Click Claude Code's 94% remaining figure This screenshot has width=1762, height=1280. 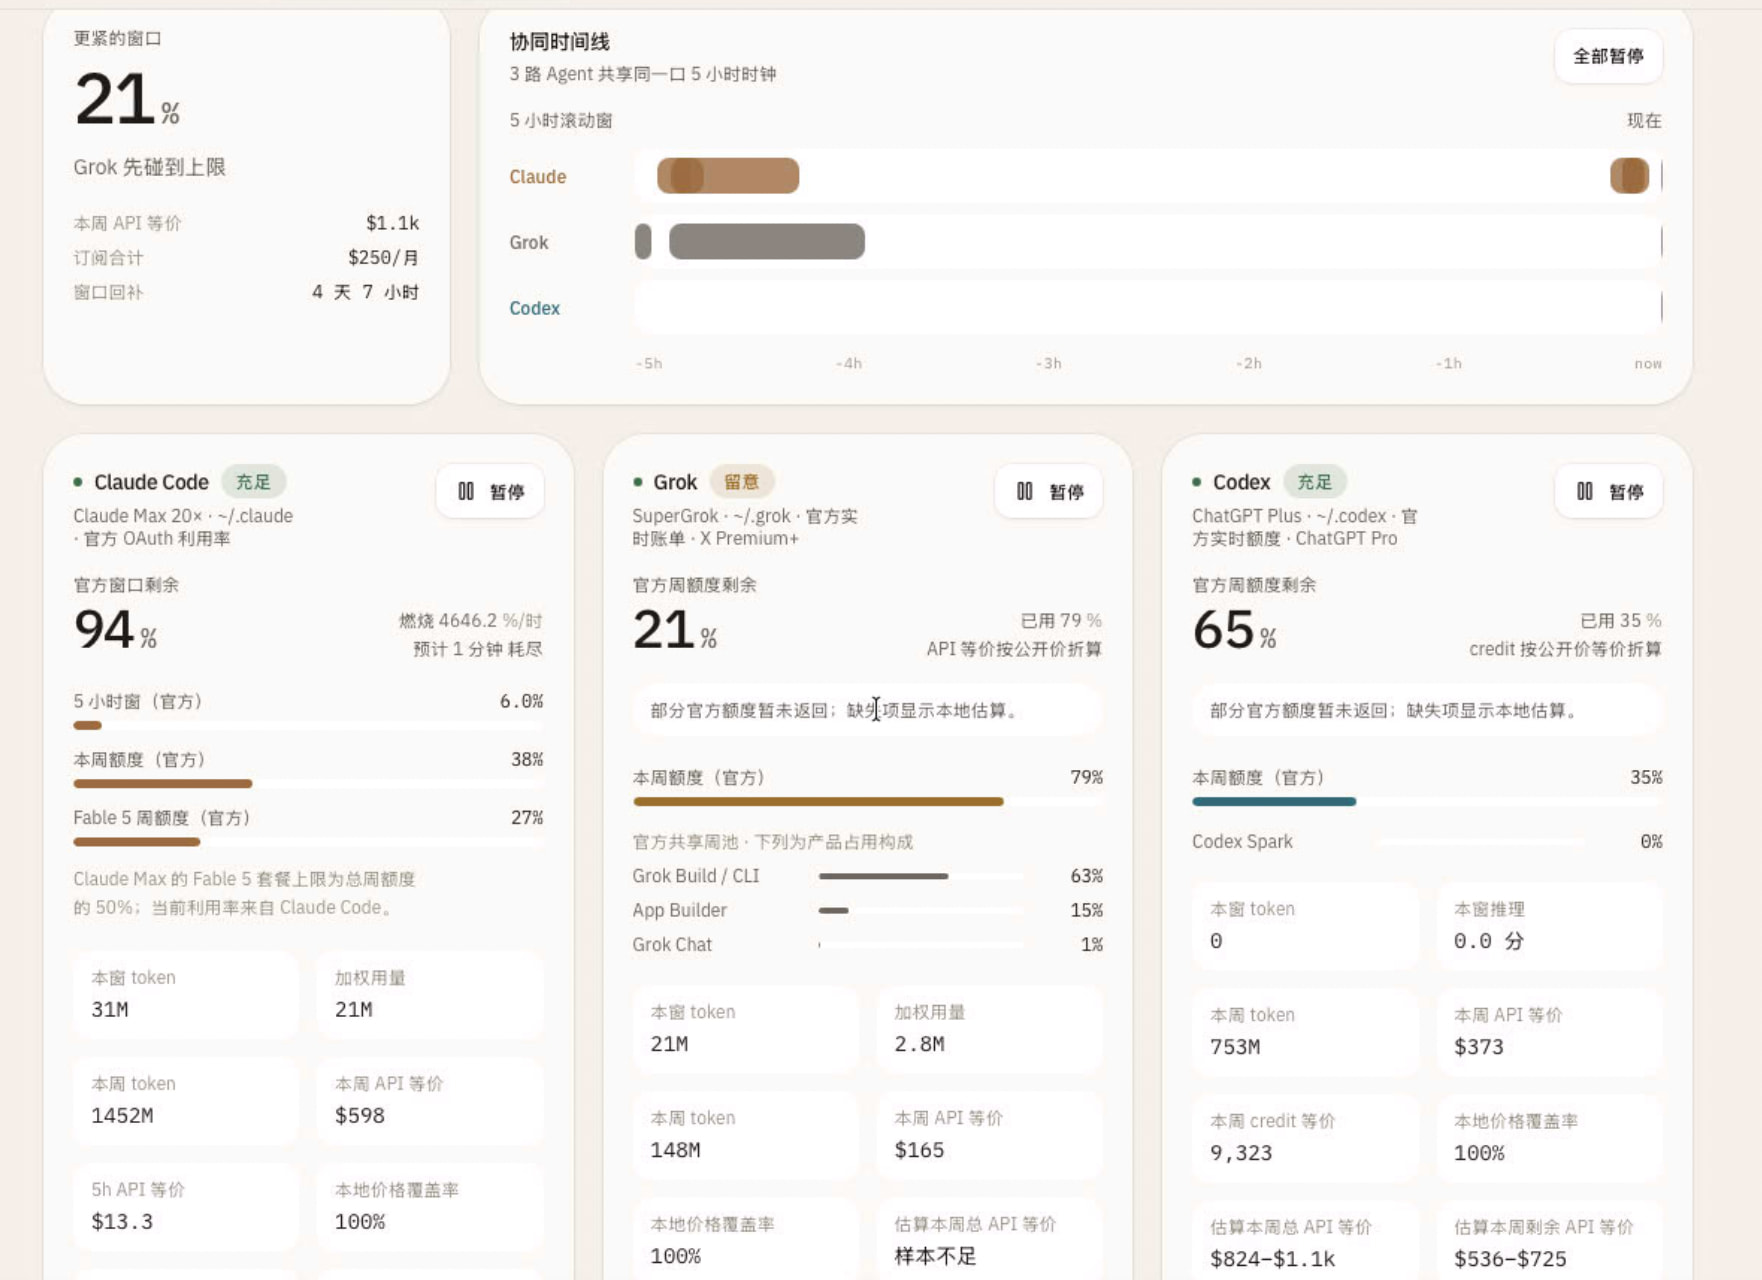115,630
